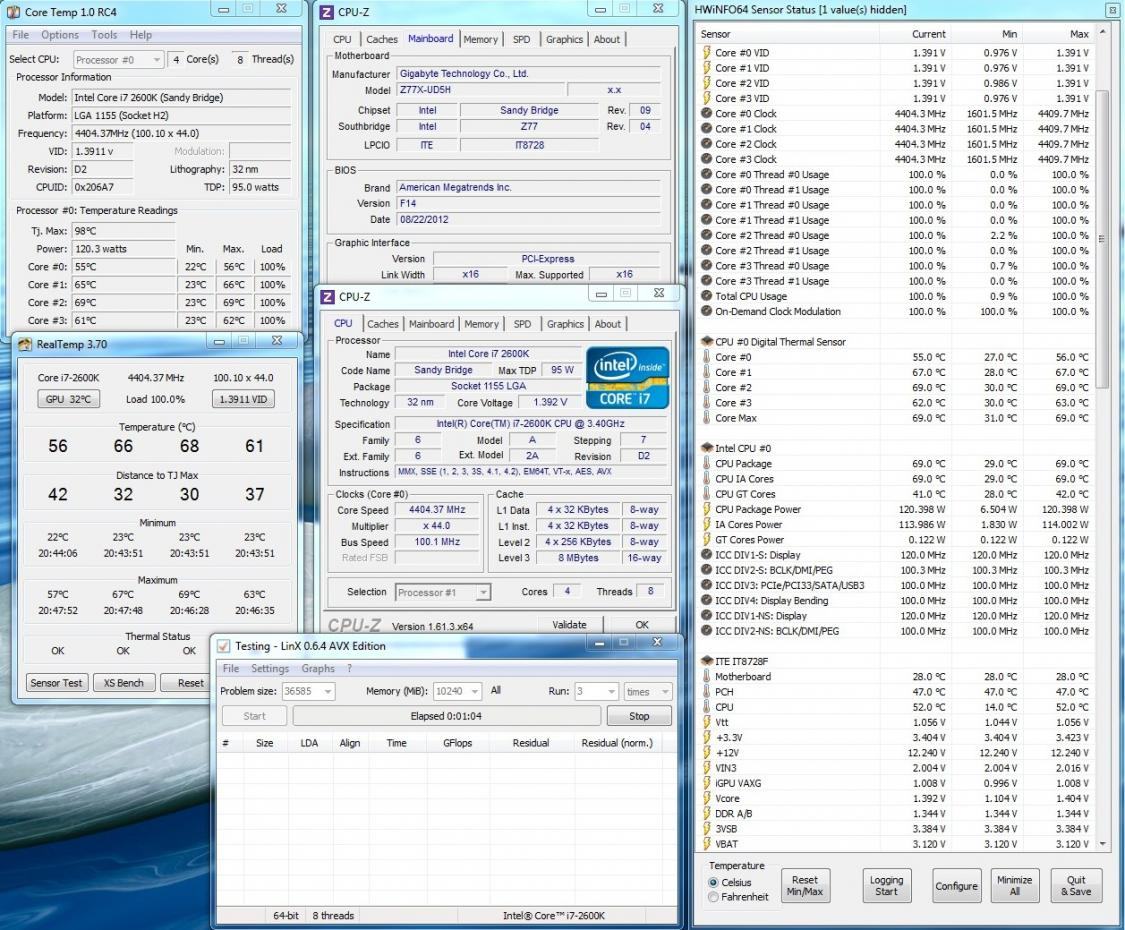Click the HWiNFO scrollbar down arrow

(x=1102, y=844)
